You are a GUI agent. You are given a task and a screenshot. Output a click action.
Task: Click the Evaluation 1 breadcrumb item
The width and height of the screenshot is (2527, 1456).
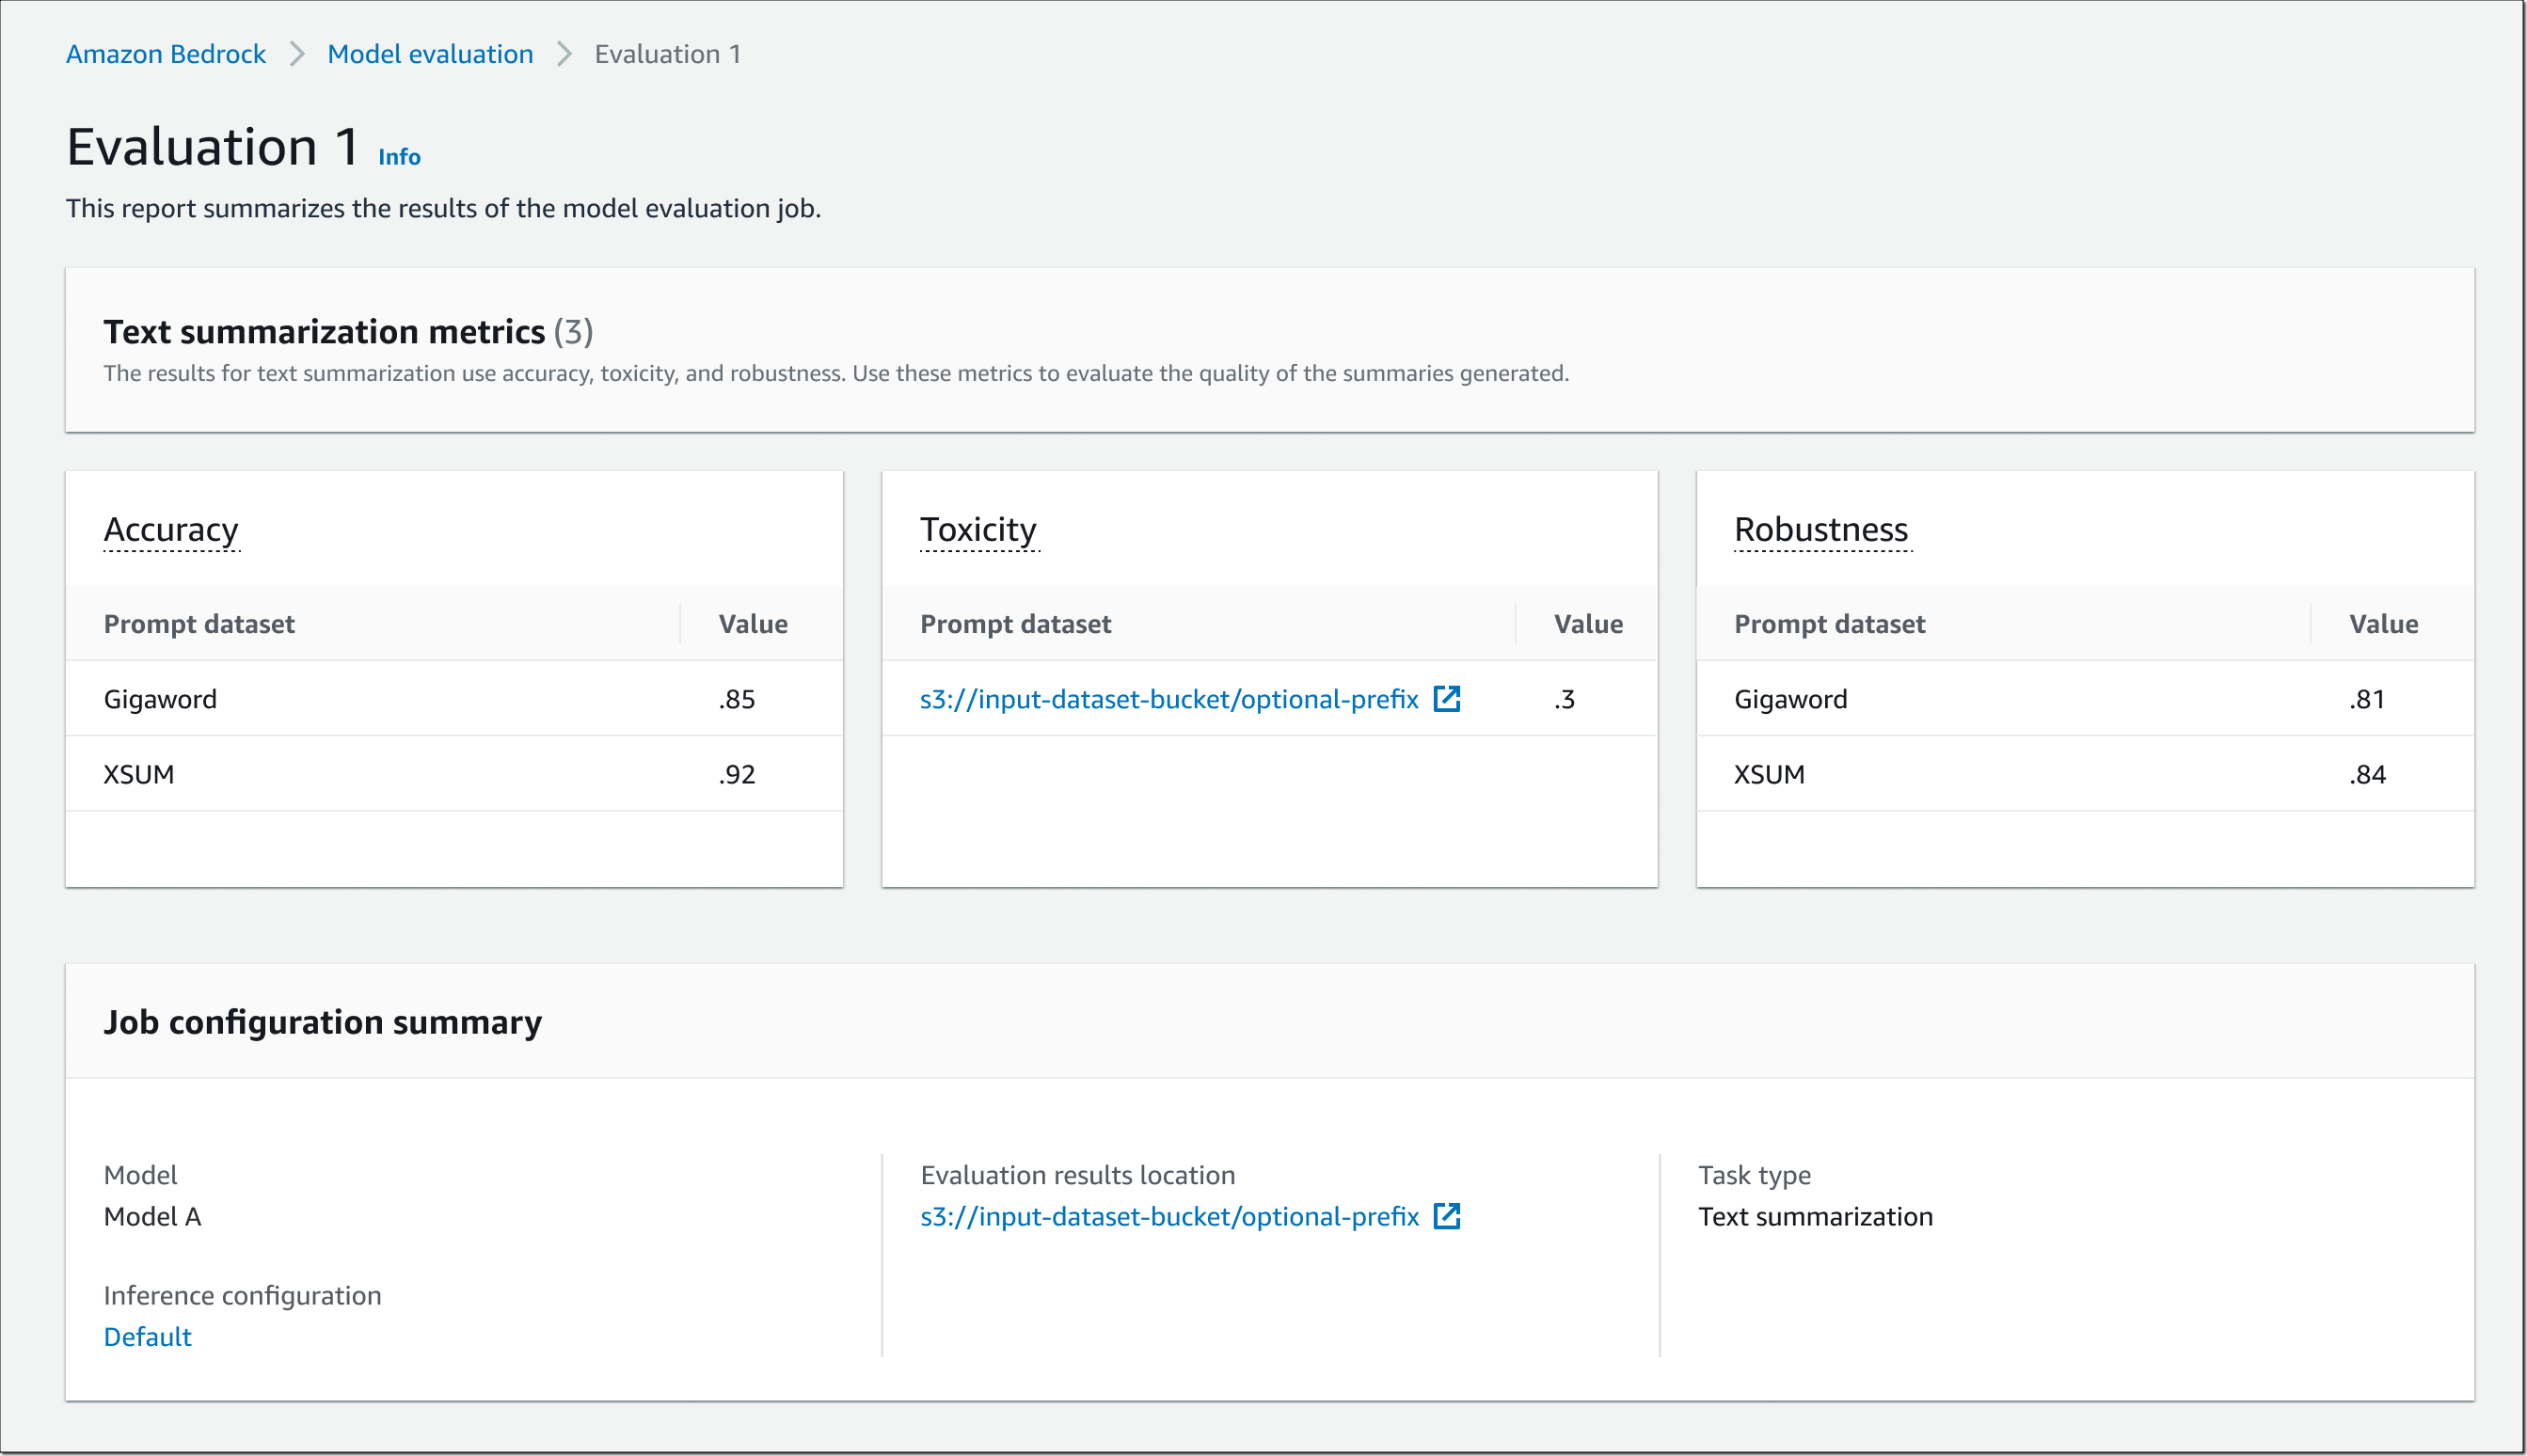click(667, 54)
